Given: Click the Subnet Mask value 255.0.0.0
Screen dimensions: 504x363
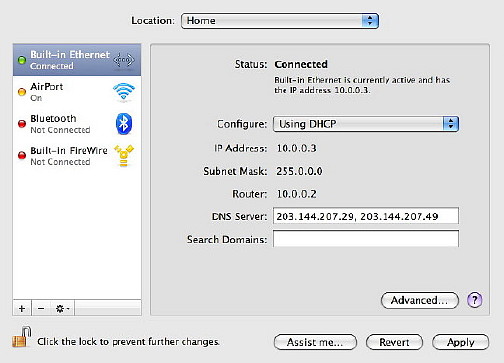Looking at the screenshot, I should (x=299, y=171).
